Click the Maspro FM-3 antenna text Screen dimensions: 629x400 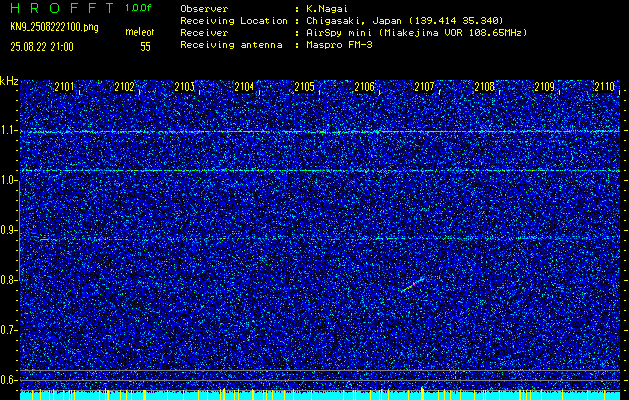point(339,45)
